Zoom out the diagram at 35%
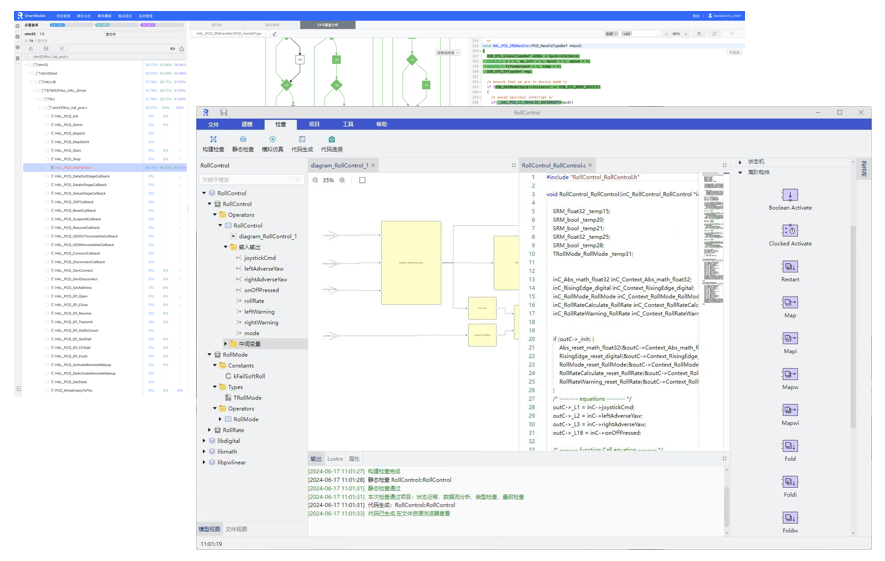The height and width of the screenshot is (561, 885). [x=315, y=180]
